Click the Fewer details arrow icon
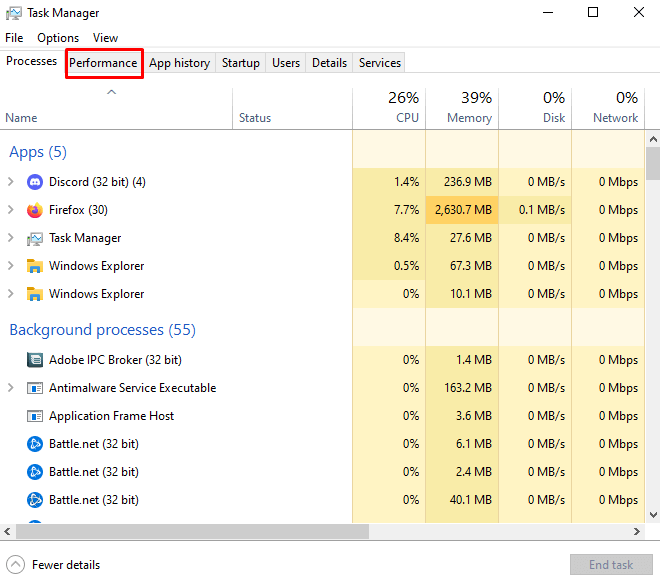The height and width of the screenshot is (584, 660). (x=15, y=564)
